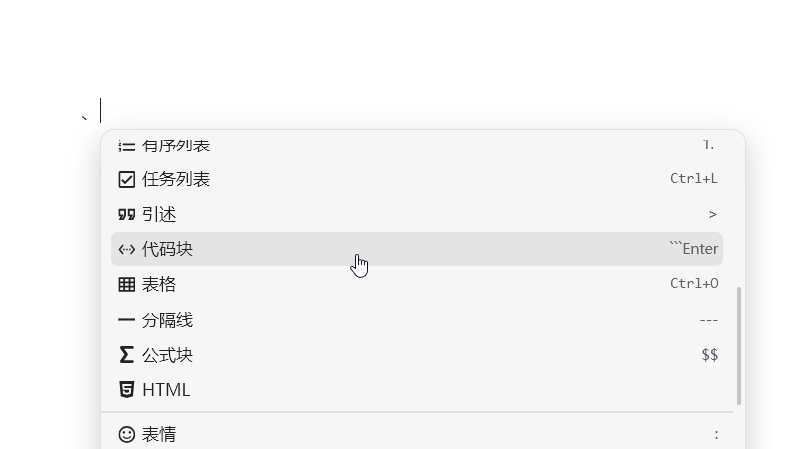The width and height of the screenshot is (790, 449).
Task: Open the 表情 menu entry
Action: 159,434
